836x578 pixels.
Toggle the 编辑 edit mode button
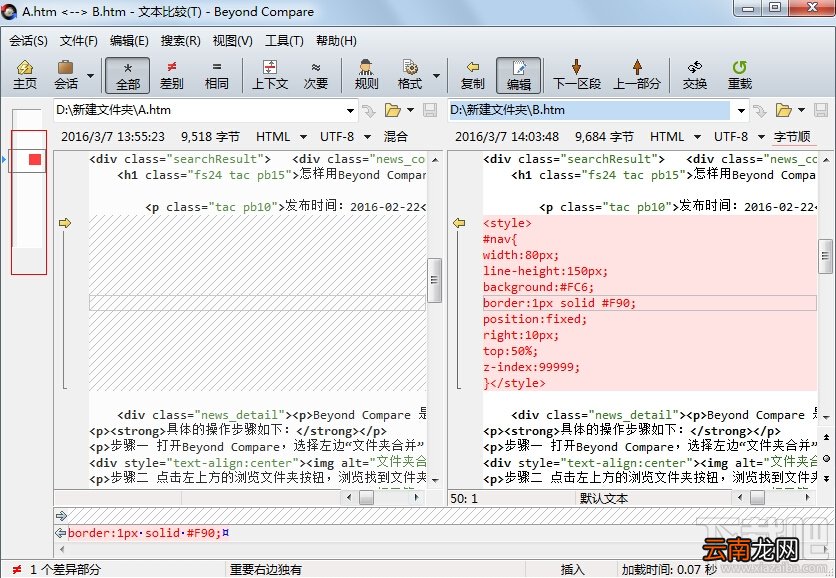519,75
